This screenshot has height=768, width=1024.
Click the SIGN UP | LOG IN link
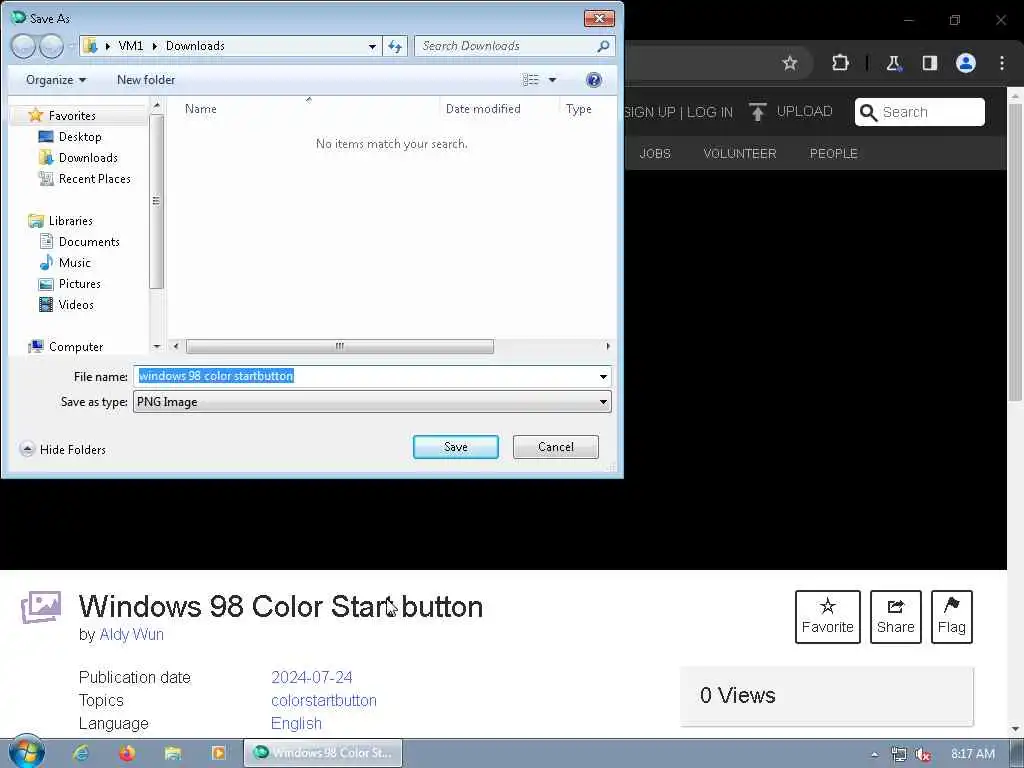(678, 112)
